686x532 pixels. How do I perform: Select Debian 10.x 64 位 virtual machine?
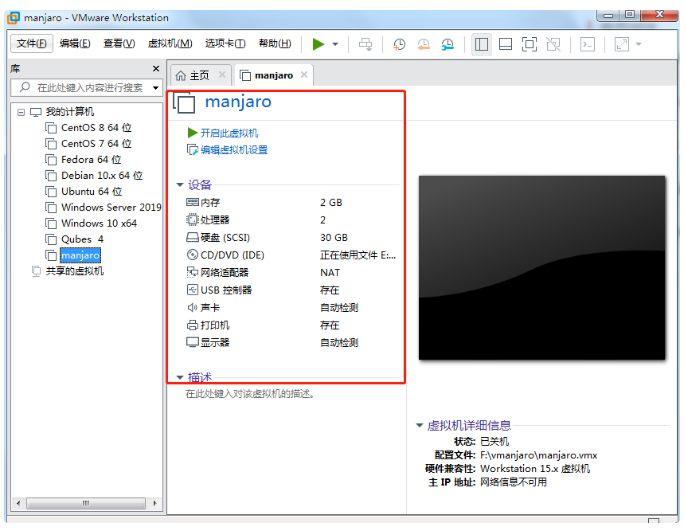pos(94,175)
